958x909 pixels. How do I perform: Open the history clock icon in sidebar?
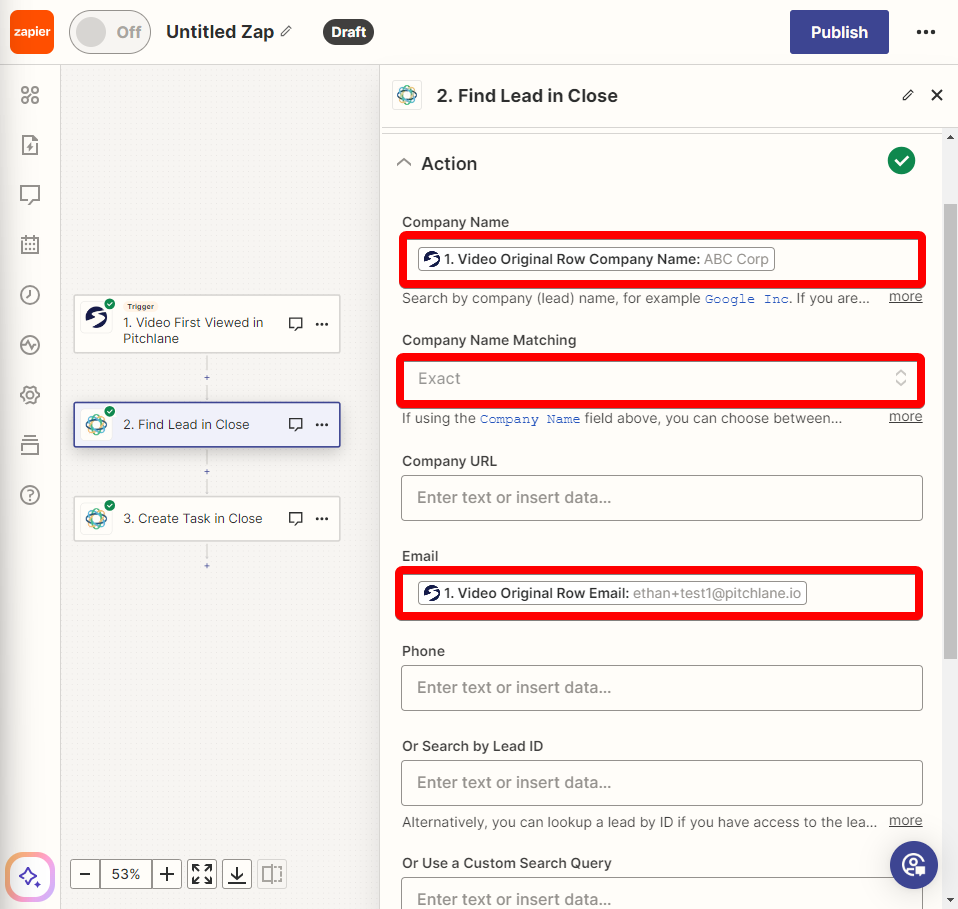point(30,295)
